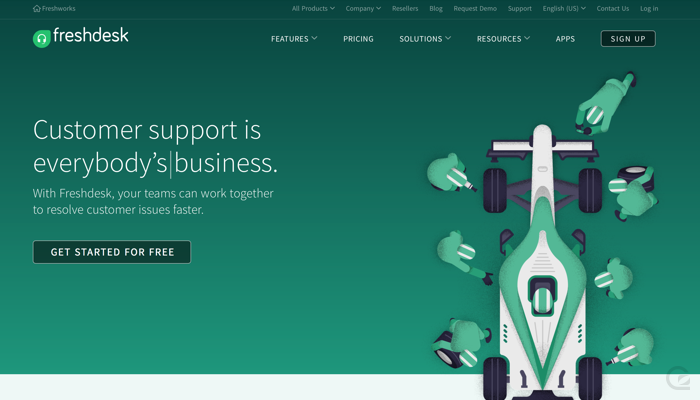Open the Solutions dropdown menu
700x400 pixels.
(x=425, y=39)
